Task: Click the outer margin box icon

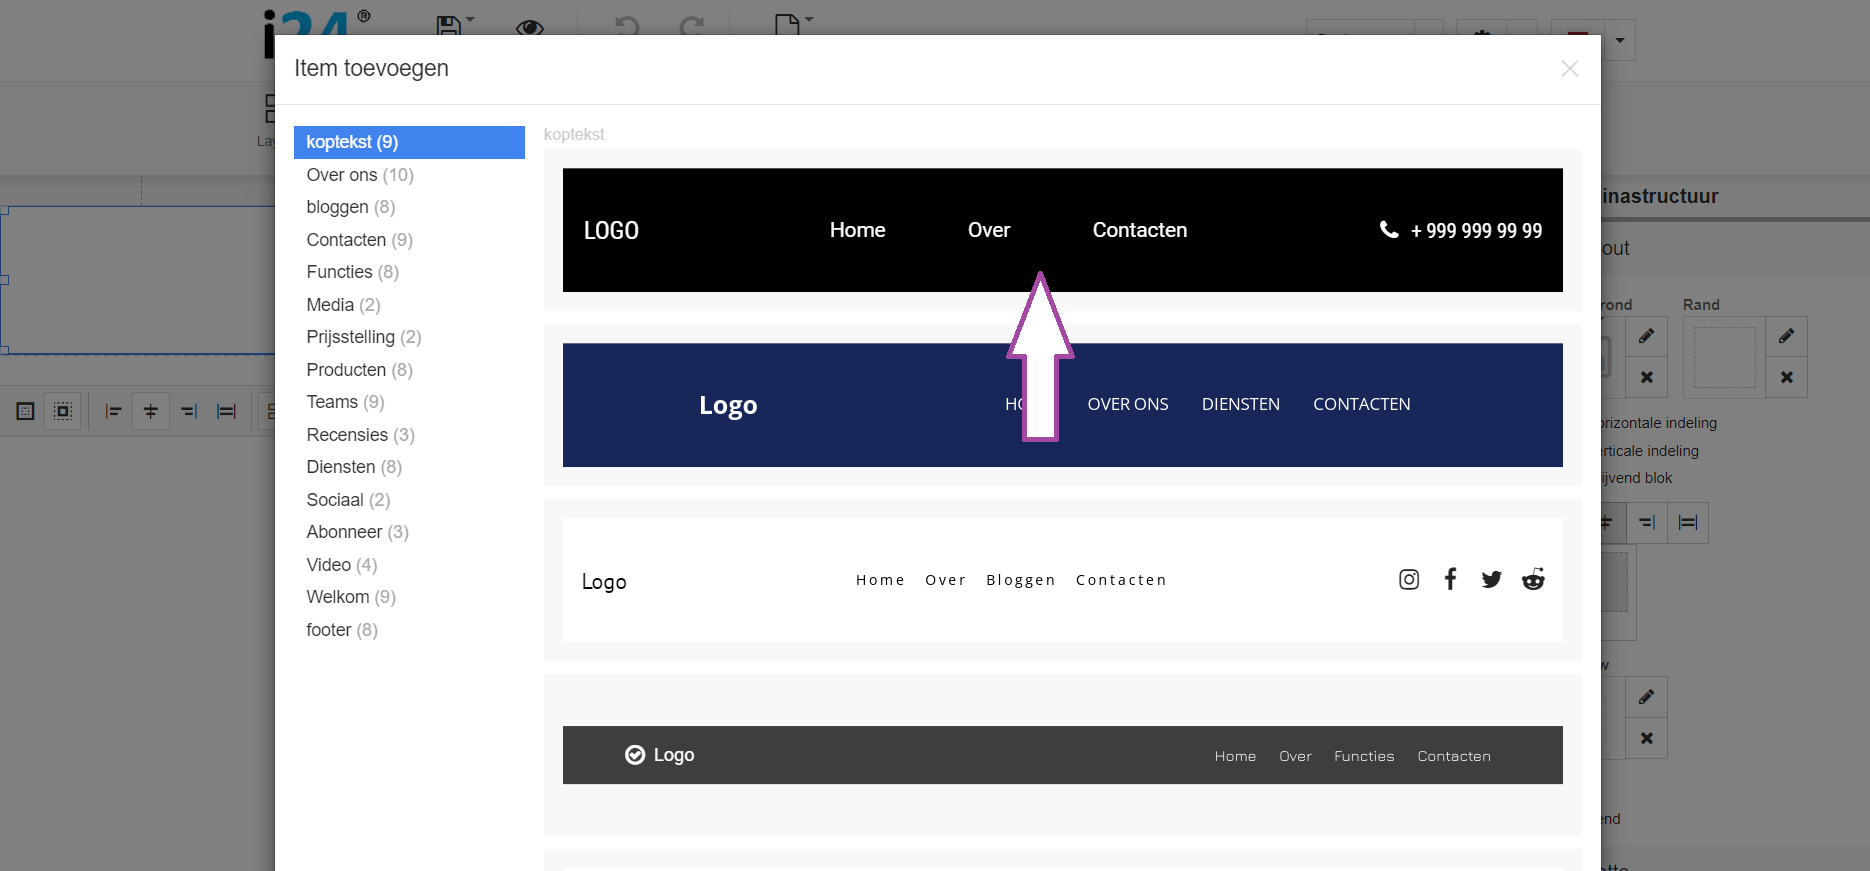Action: (63, 411)
